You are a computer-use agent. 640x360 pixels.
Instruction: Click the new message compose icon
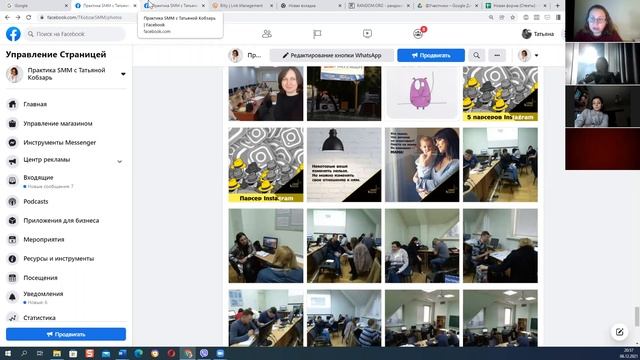[x=619, y=332]
